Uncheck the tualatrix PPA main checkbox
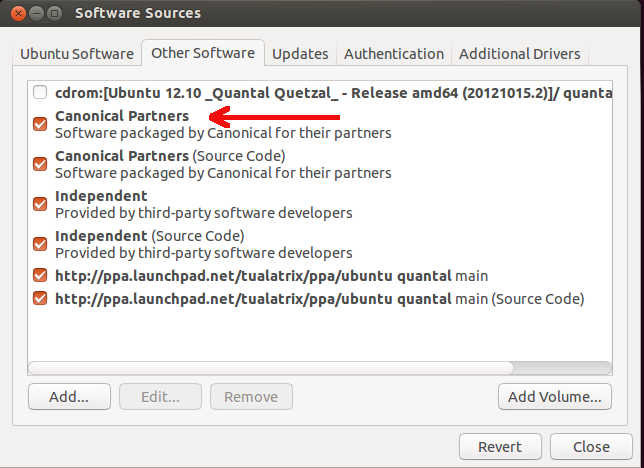644x468 pixels. click(x=40, y=275)
